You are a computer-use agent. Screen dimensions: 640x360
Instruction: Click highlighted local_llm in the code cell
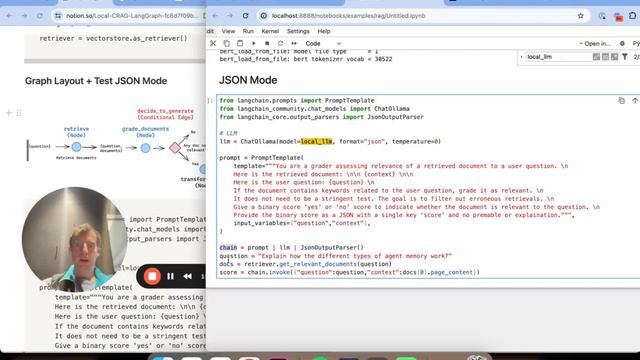pos(316,141)
